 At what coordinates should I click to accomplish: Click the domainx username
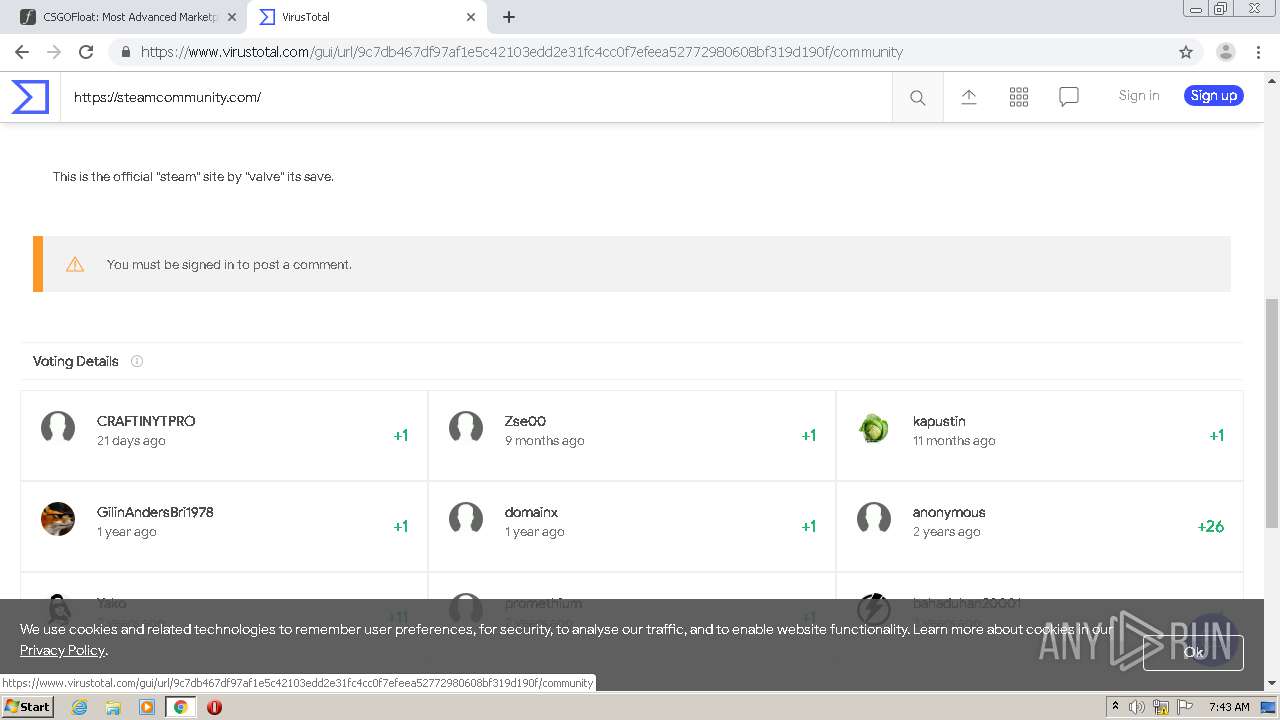tap(531, 512)
